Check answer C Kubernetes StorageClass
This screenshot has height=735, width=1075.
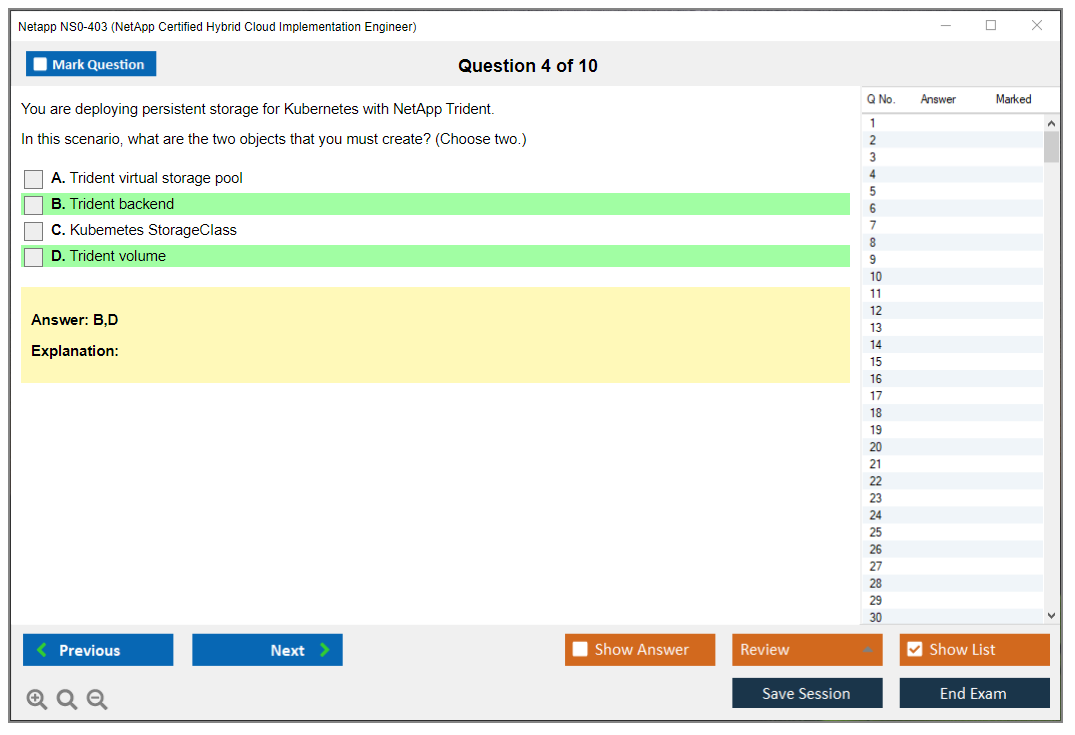tap(34, 231)
